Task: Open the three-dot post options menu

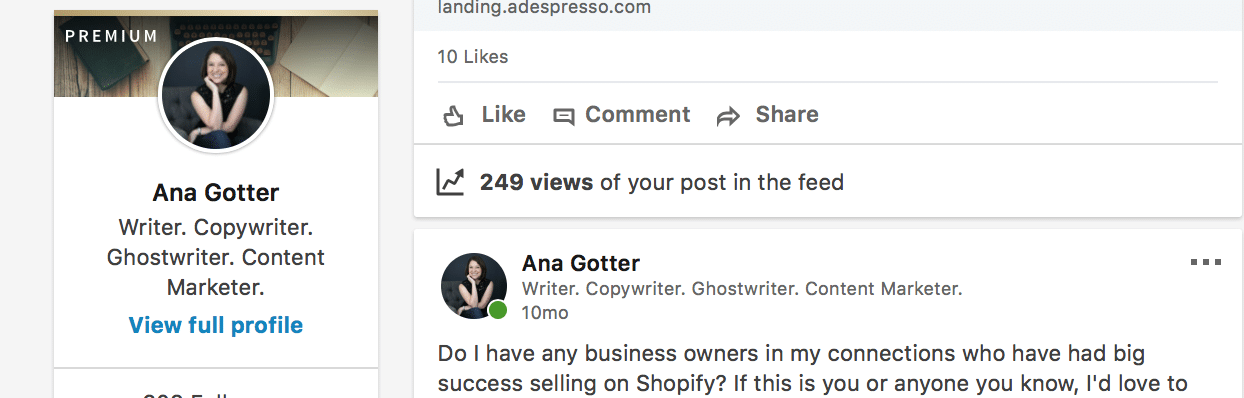Action: click(x=1206, y=263)
